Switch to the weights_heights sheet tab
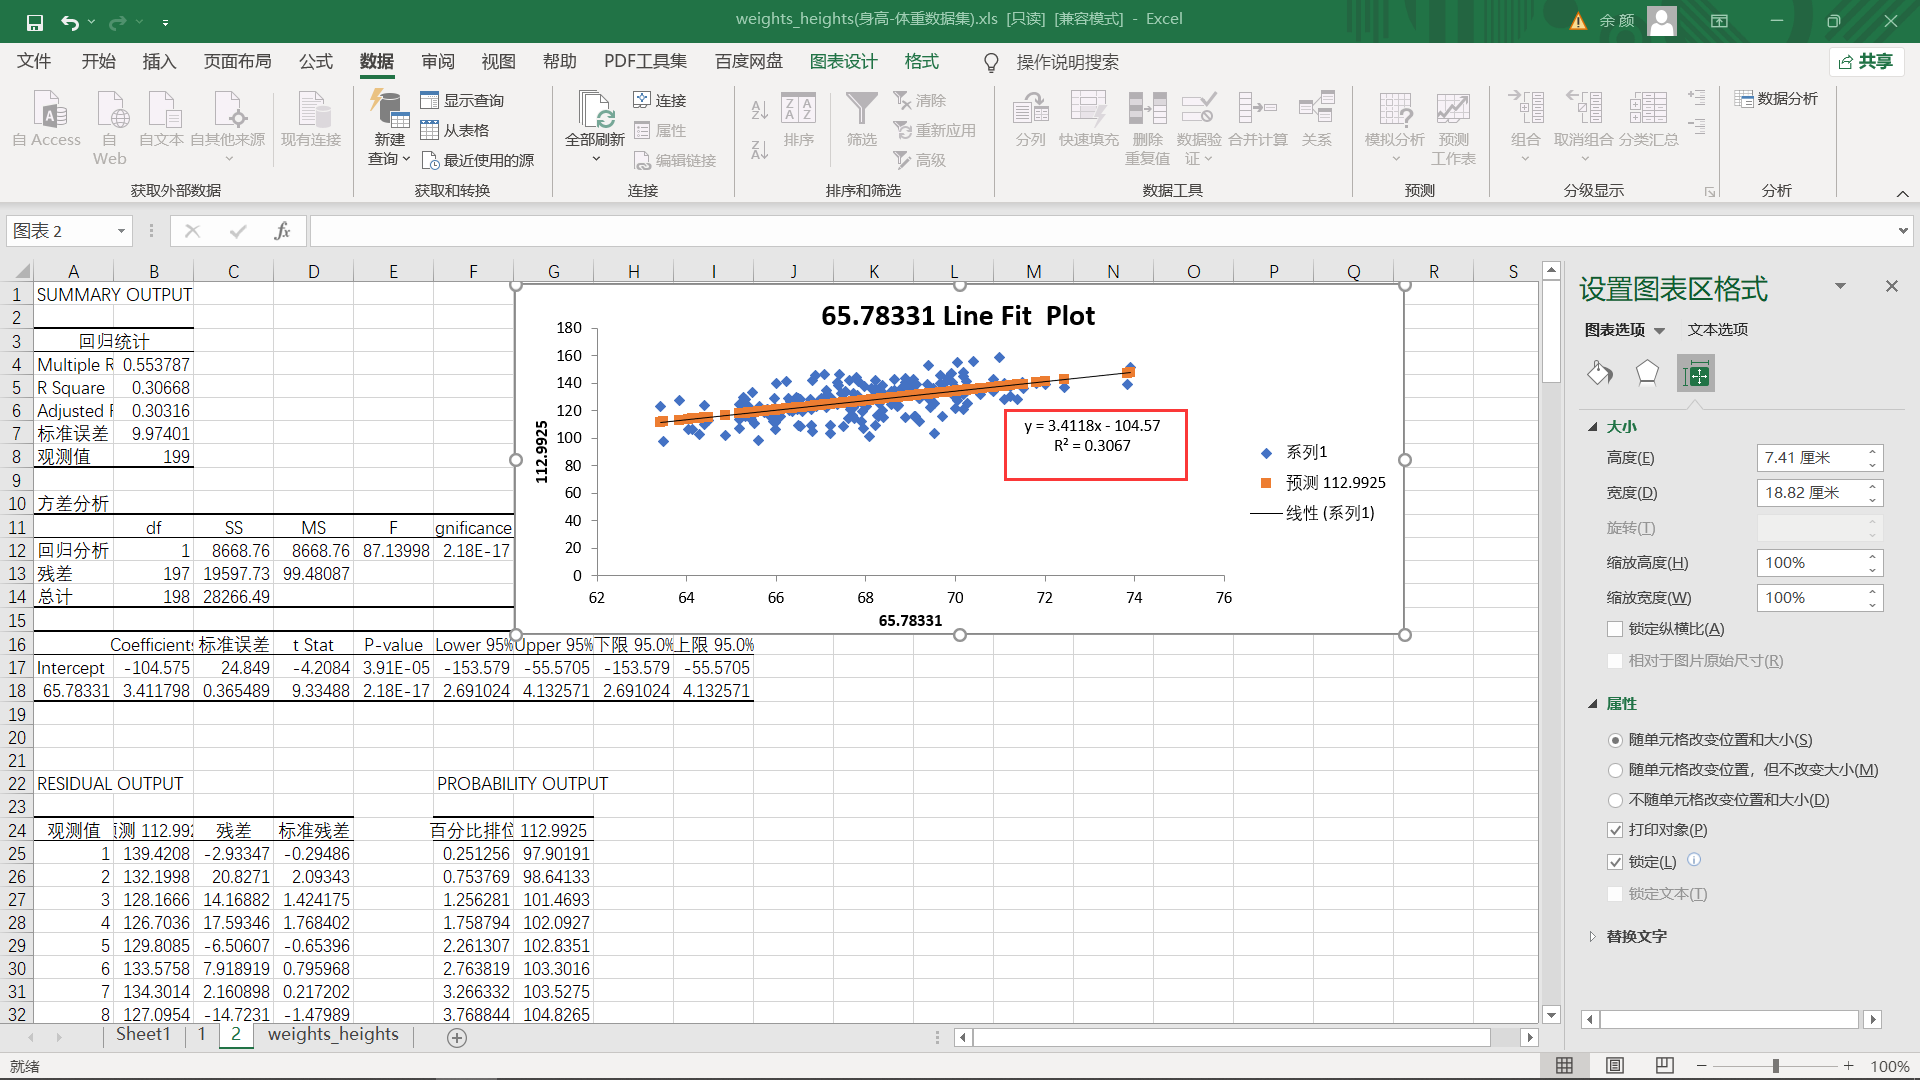This screenshot has width=1920, height=1080. [x=333, y=1035]
